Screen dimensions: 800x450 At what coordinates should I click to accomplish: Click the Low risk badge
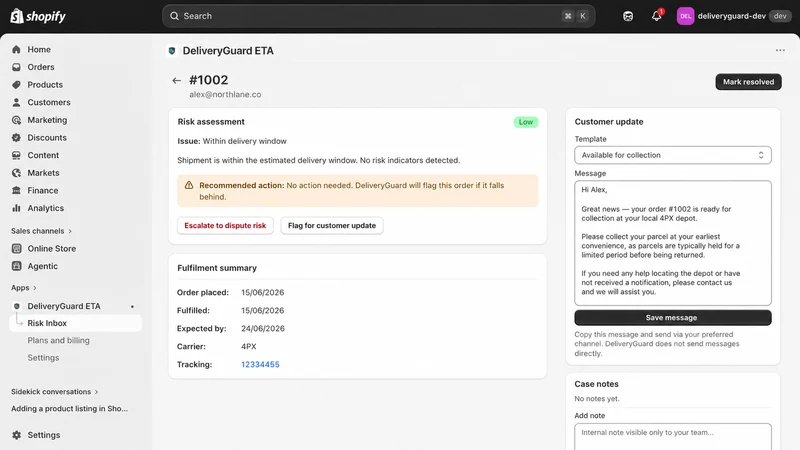click(526, 122)
